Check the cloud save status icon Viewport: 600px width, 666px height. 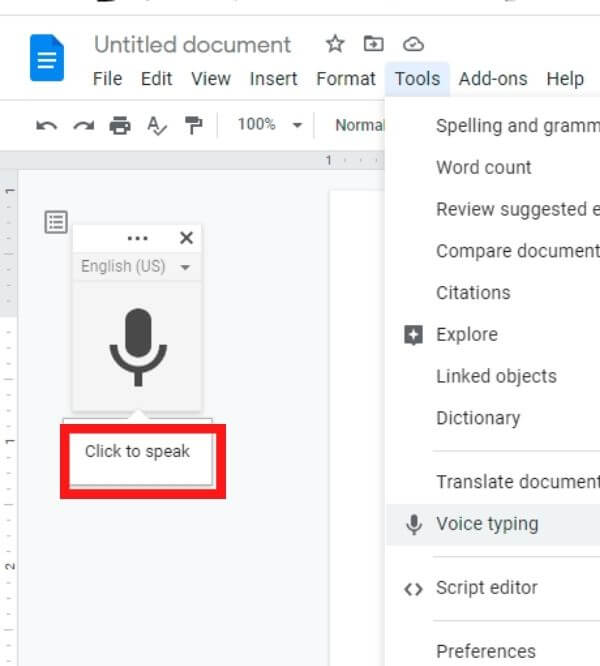click(412, 44)
